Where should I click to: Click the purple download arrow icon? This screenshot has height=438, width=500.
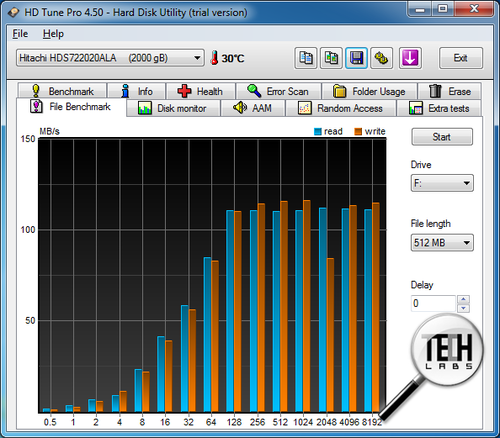(410, 58)
